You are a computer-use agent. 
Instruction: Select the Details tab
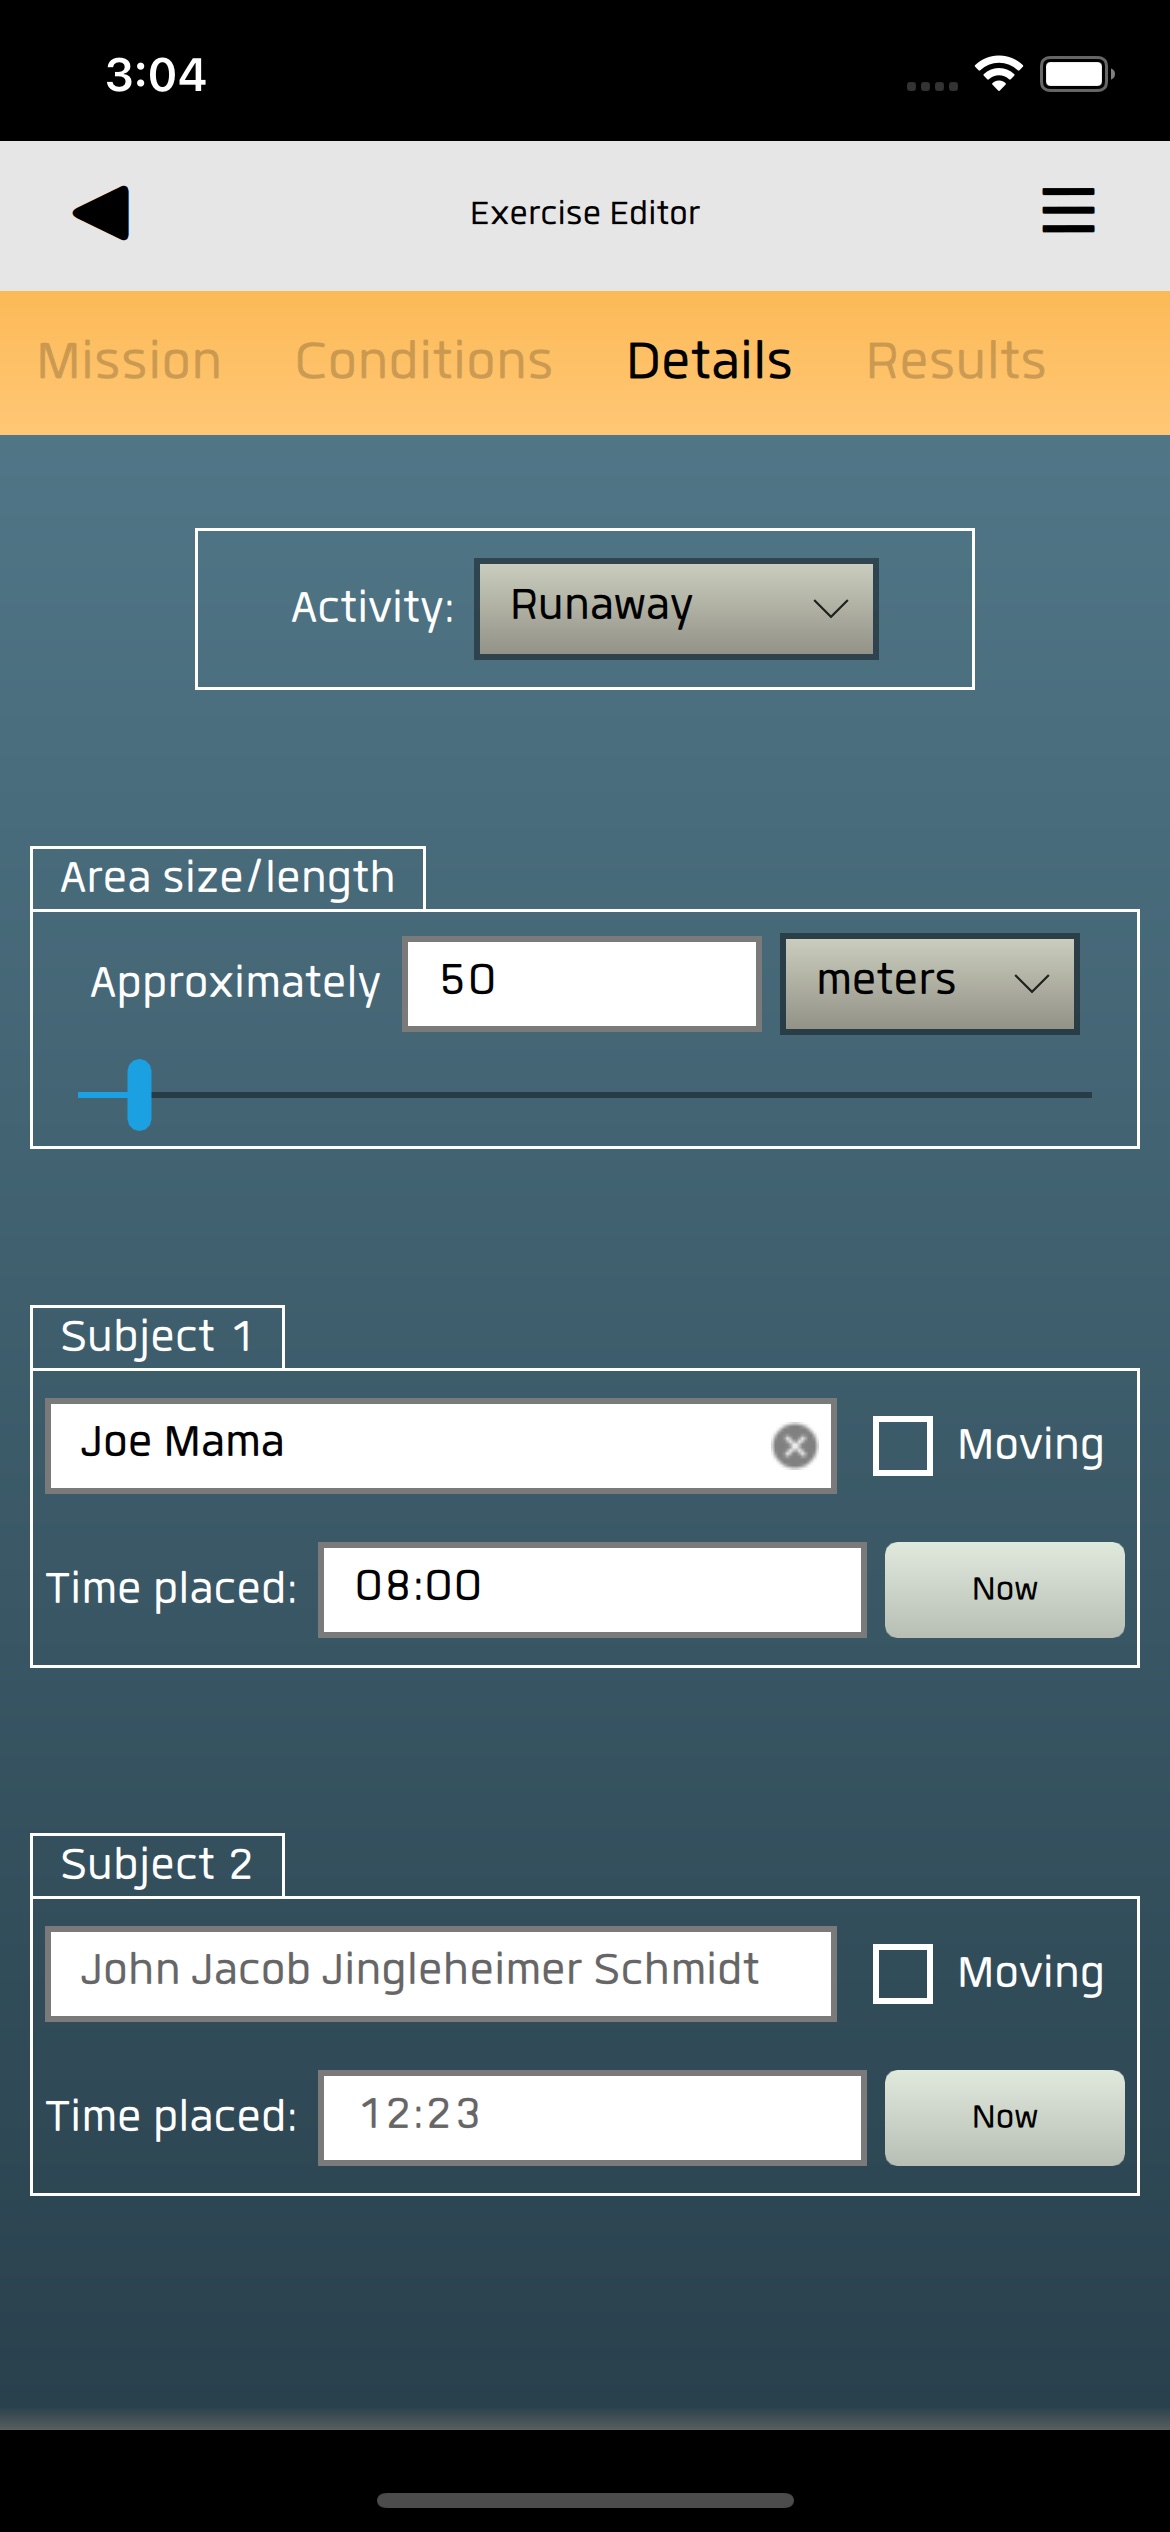[x=709, y=361]
